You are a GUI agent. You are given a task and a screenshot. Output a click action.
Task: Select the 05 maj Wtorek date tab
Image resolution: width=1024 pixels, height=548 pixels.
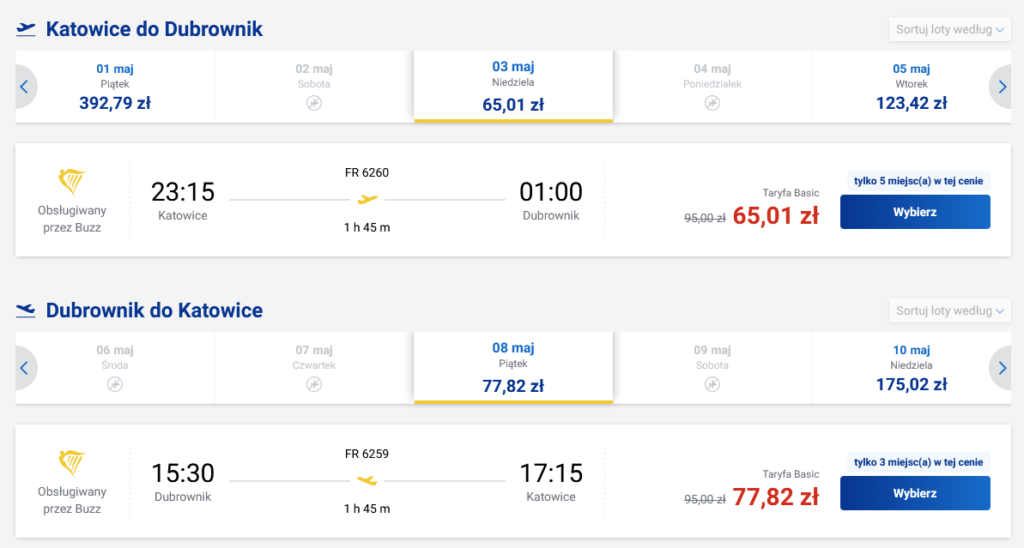click(911, 86)
